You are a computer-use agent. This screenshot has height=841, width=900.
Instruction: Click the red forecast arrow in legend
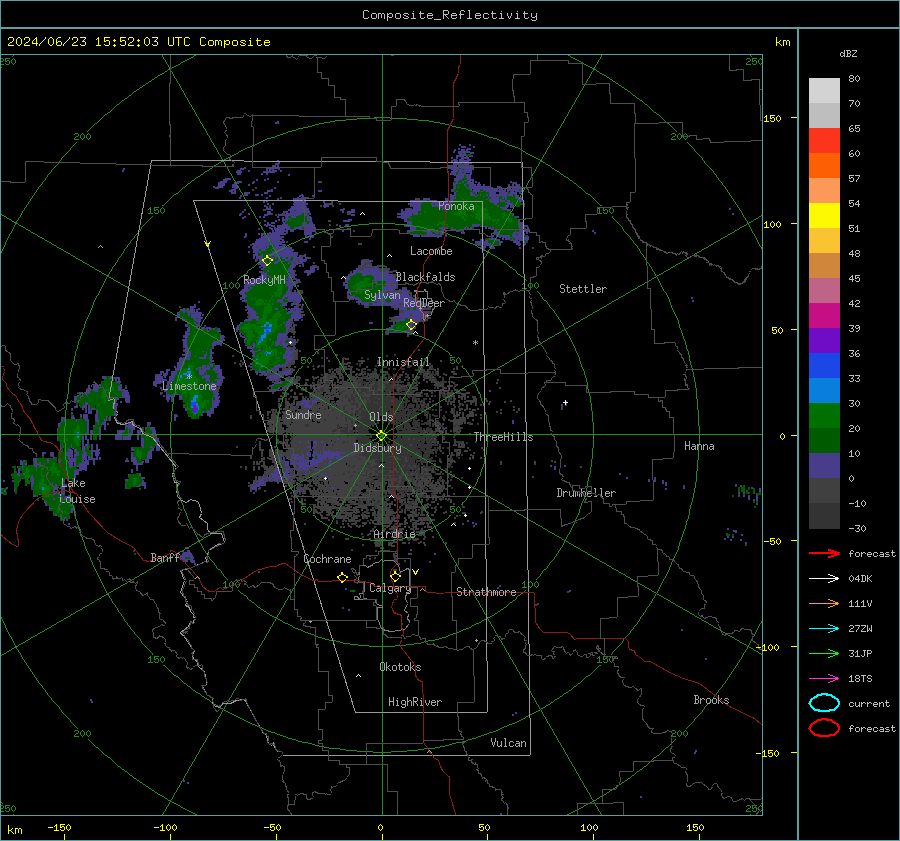(824, 553)
